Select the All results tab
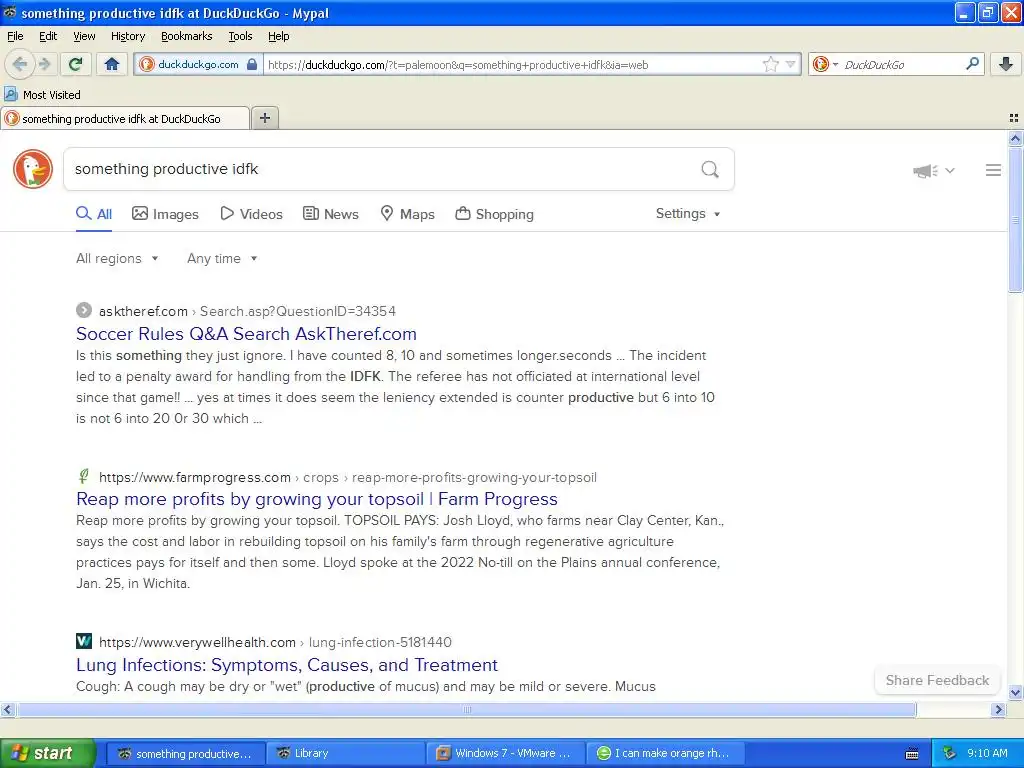Image resolution: width=1024 pixels, height=768 pixels. 94,214
